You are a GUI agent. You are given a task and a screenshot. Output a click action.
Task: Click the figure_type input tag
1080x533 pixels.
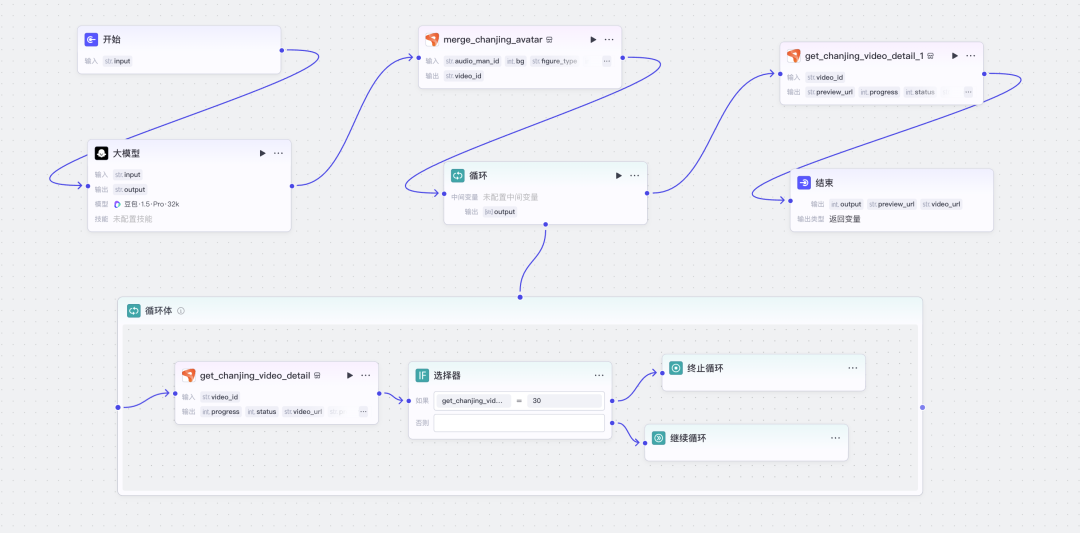pyautogui.click(x=554, y=61)
